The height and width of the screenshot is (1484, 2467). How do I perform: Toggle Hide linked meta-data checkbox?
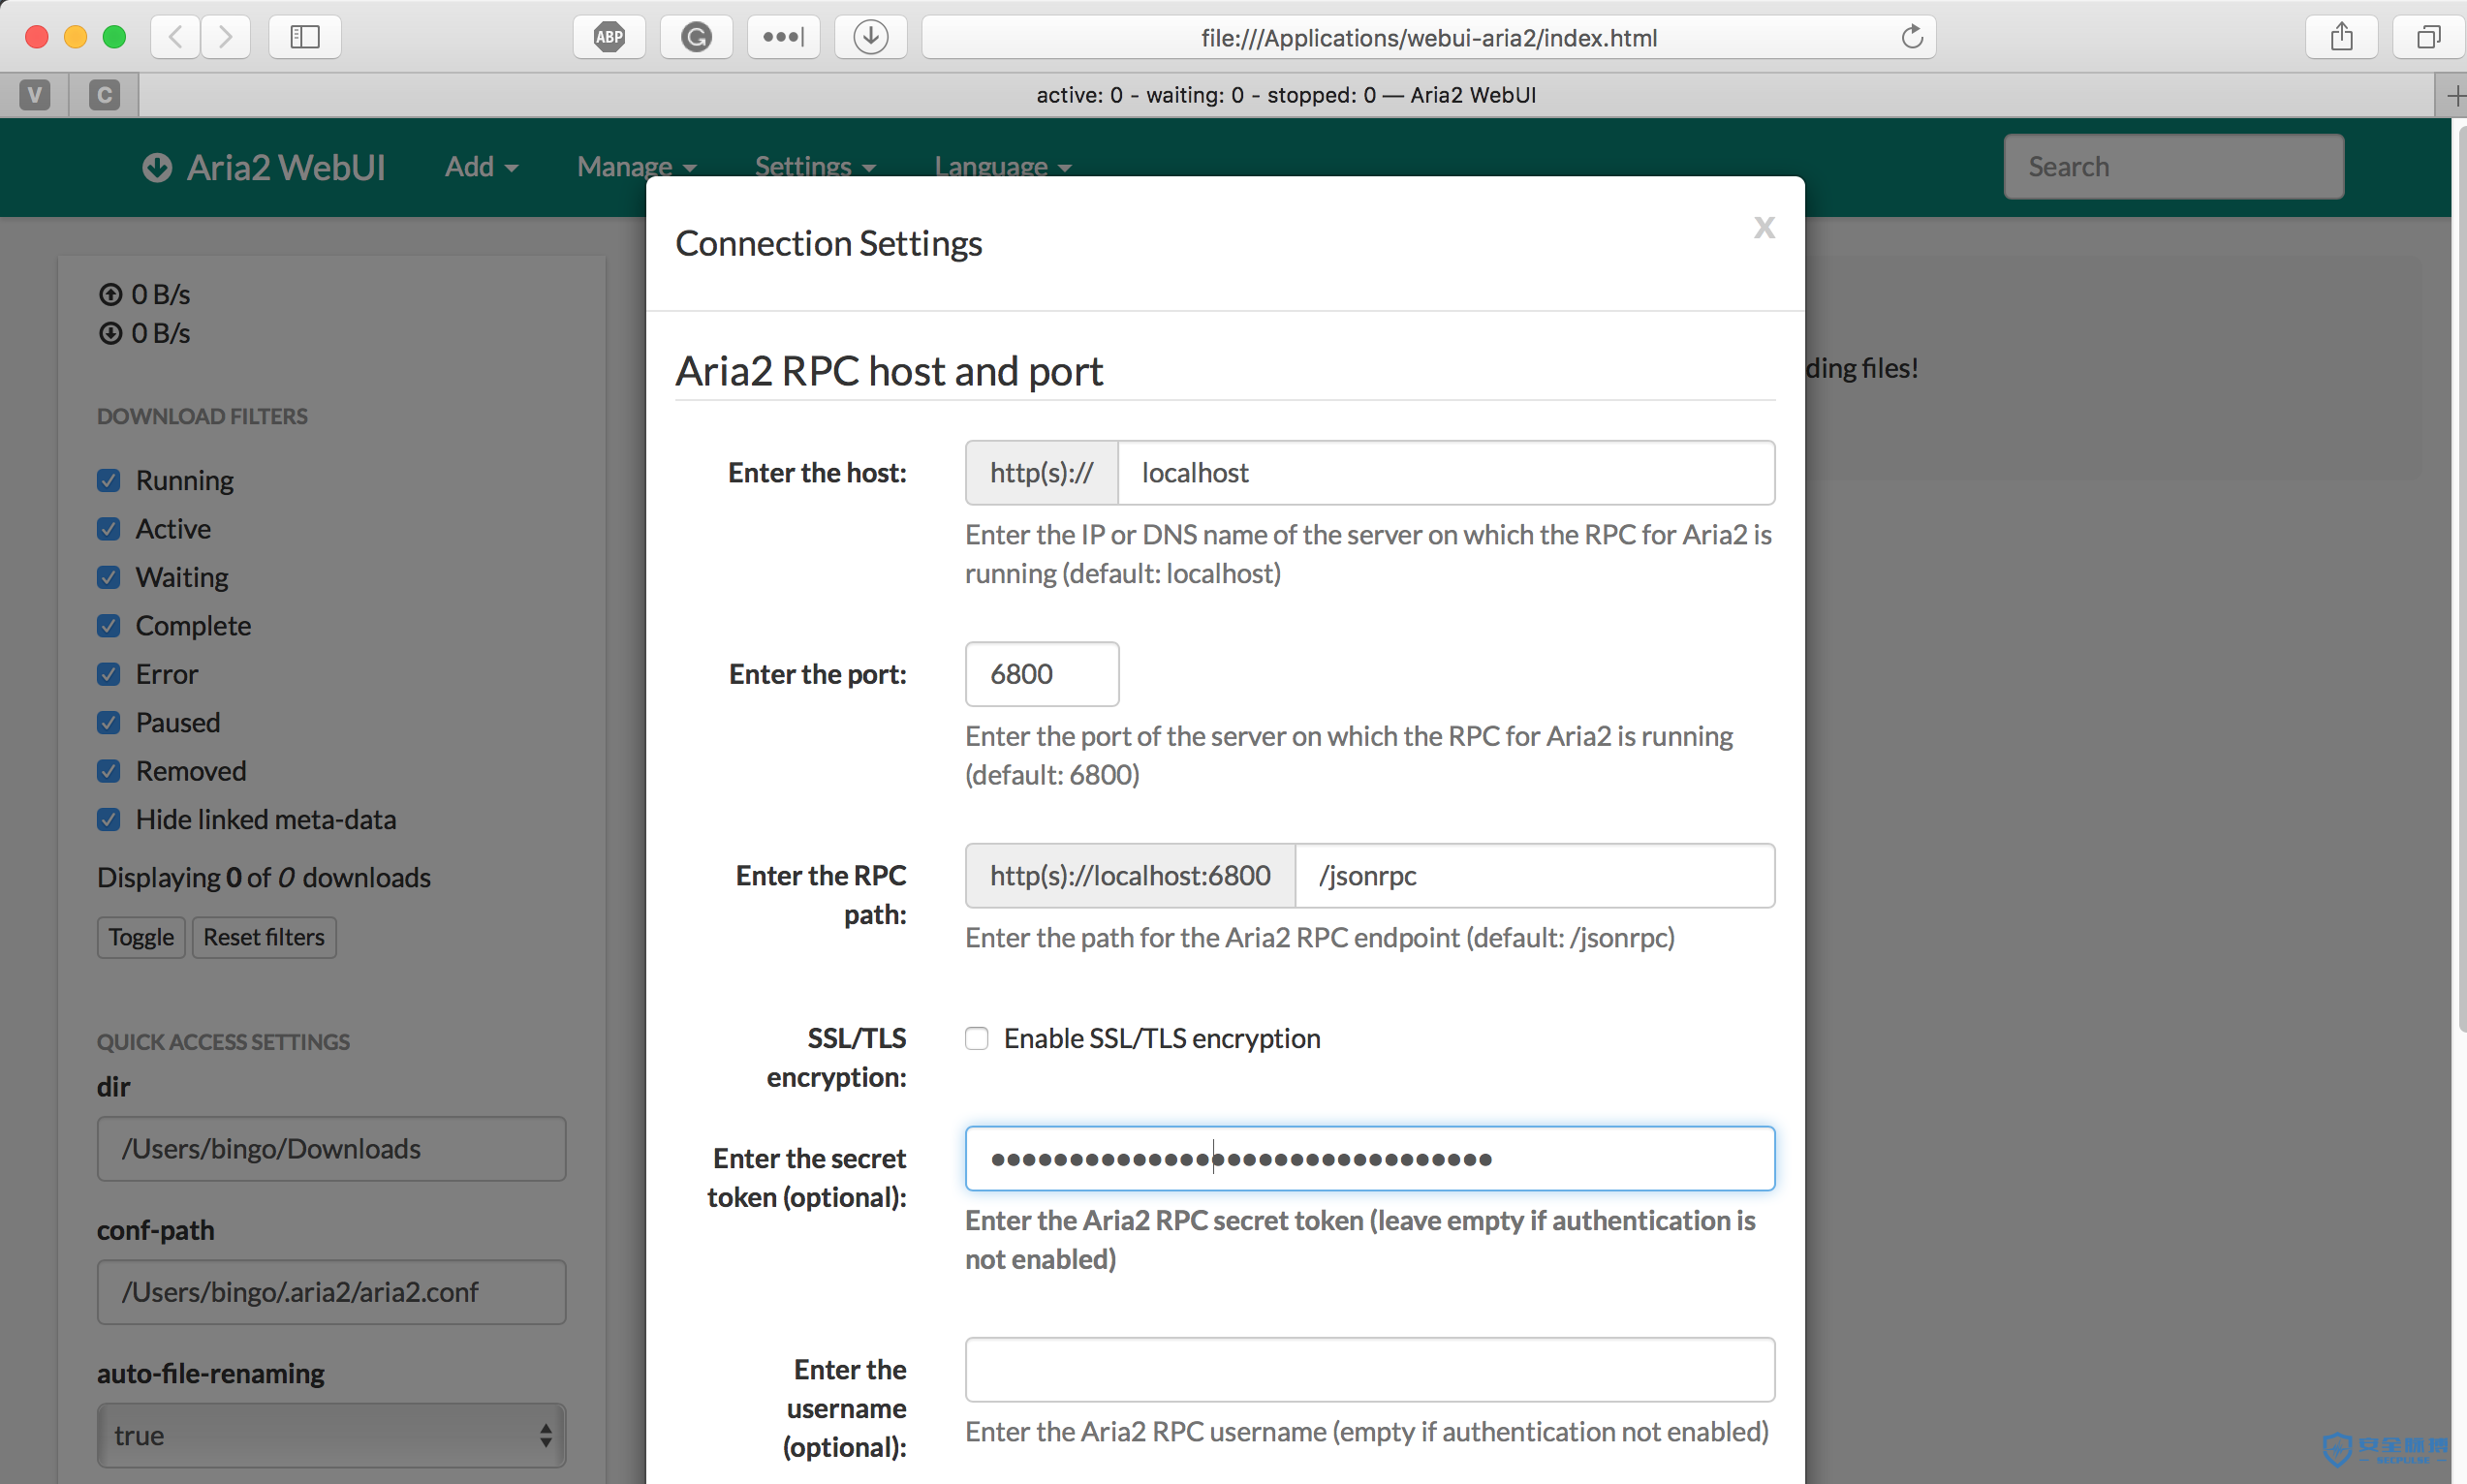(x=108, y=820)
